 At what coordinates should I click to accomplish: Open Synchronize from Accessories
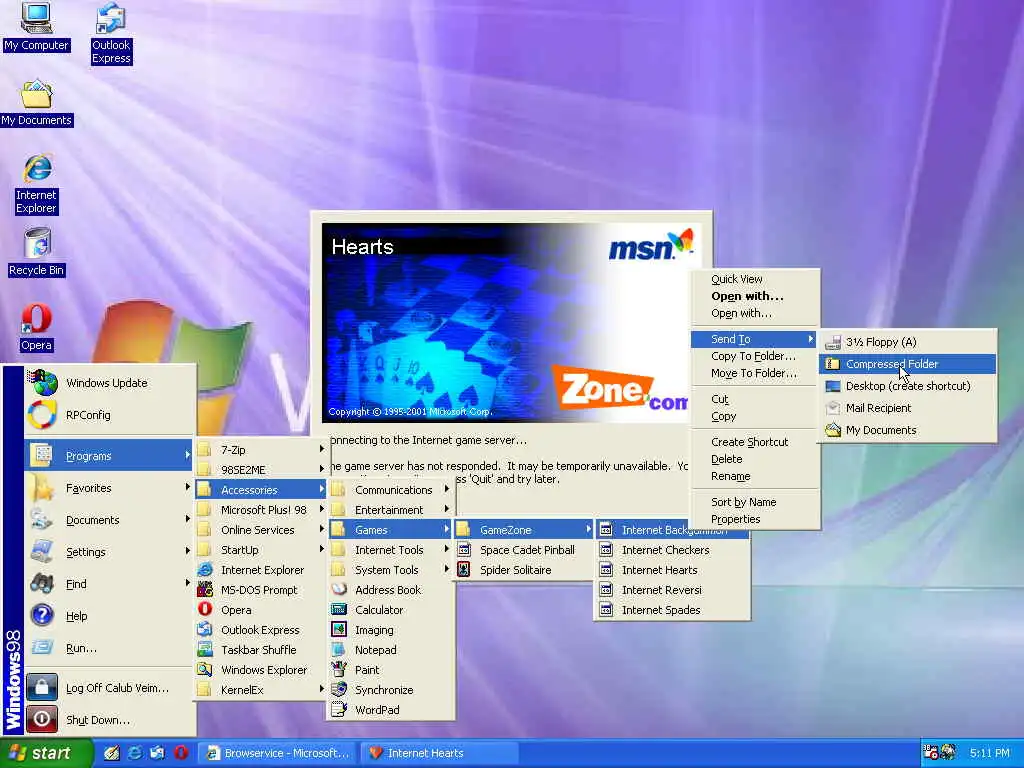[x=391, y=690]
